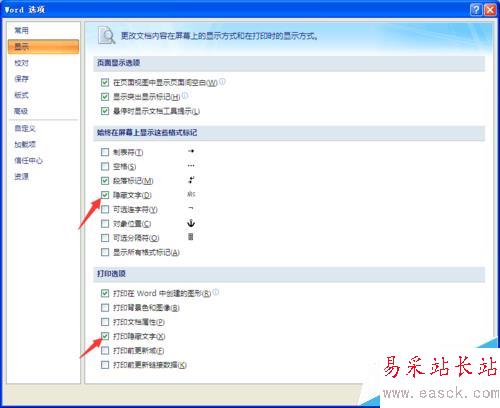The width and height of the screenshot is (500, 408).
Task: Uncheck the 段落标记 checkbox
Action: pos(105,181)
